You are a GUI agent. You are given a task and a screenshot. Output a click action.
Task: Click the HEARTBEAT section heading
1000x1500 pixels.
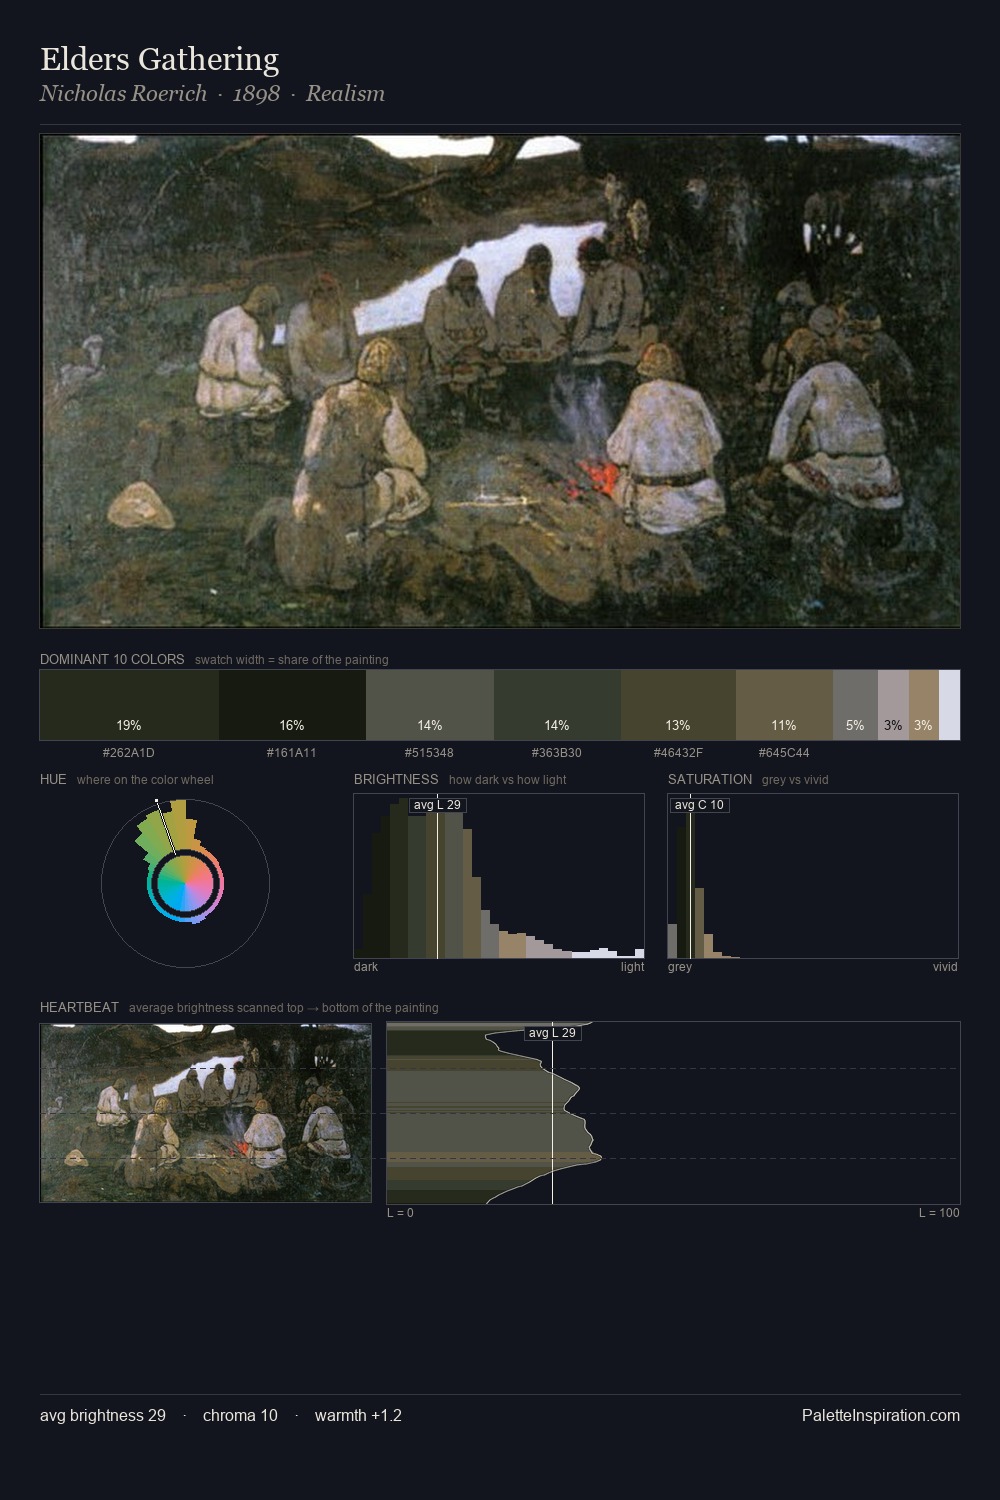pyautogui.click(x=79, y=1008)
